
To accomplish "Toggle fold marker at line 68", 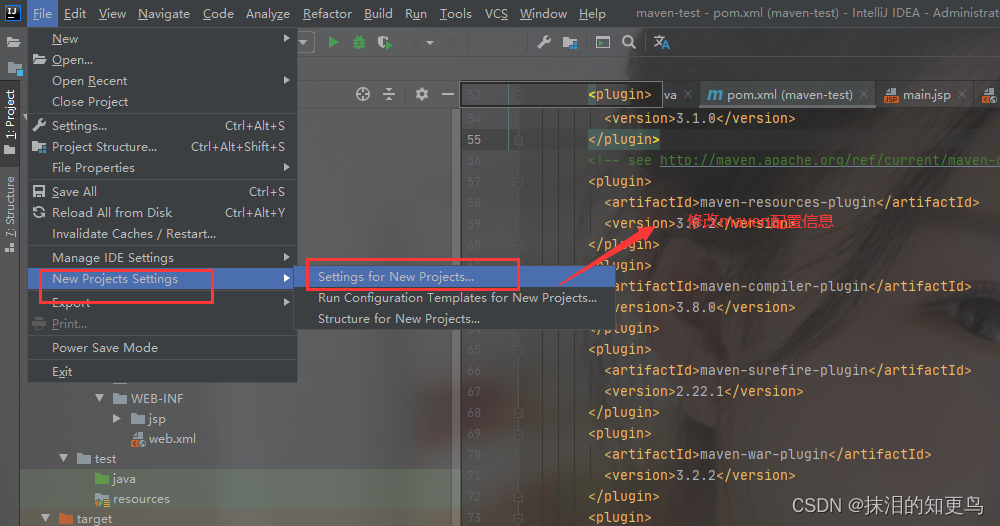I will tap(518, 413).
